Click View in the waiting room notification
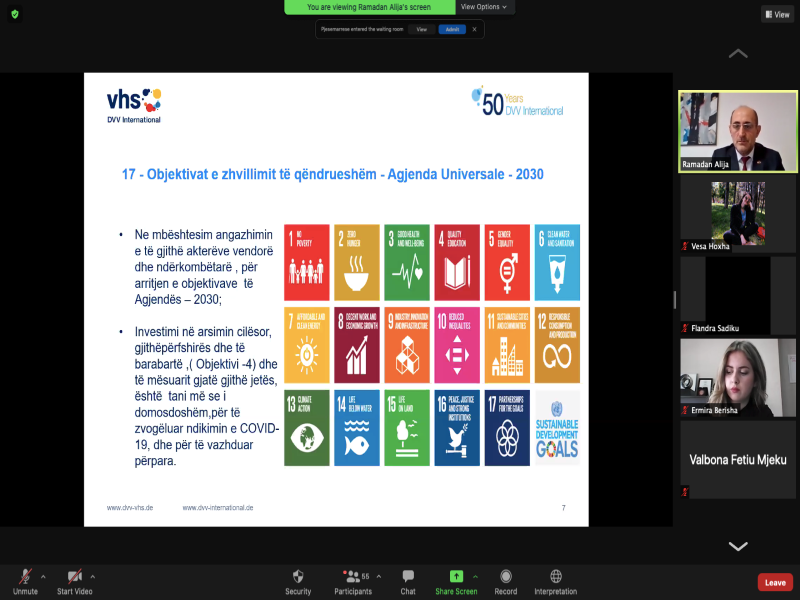This screenshot has height=600, width=800. 421,29
